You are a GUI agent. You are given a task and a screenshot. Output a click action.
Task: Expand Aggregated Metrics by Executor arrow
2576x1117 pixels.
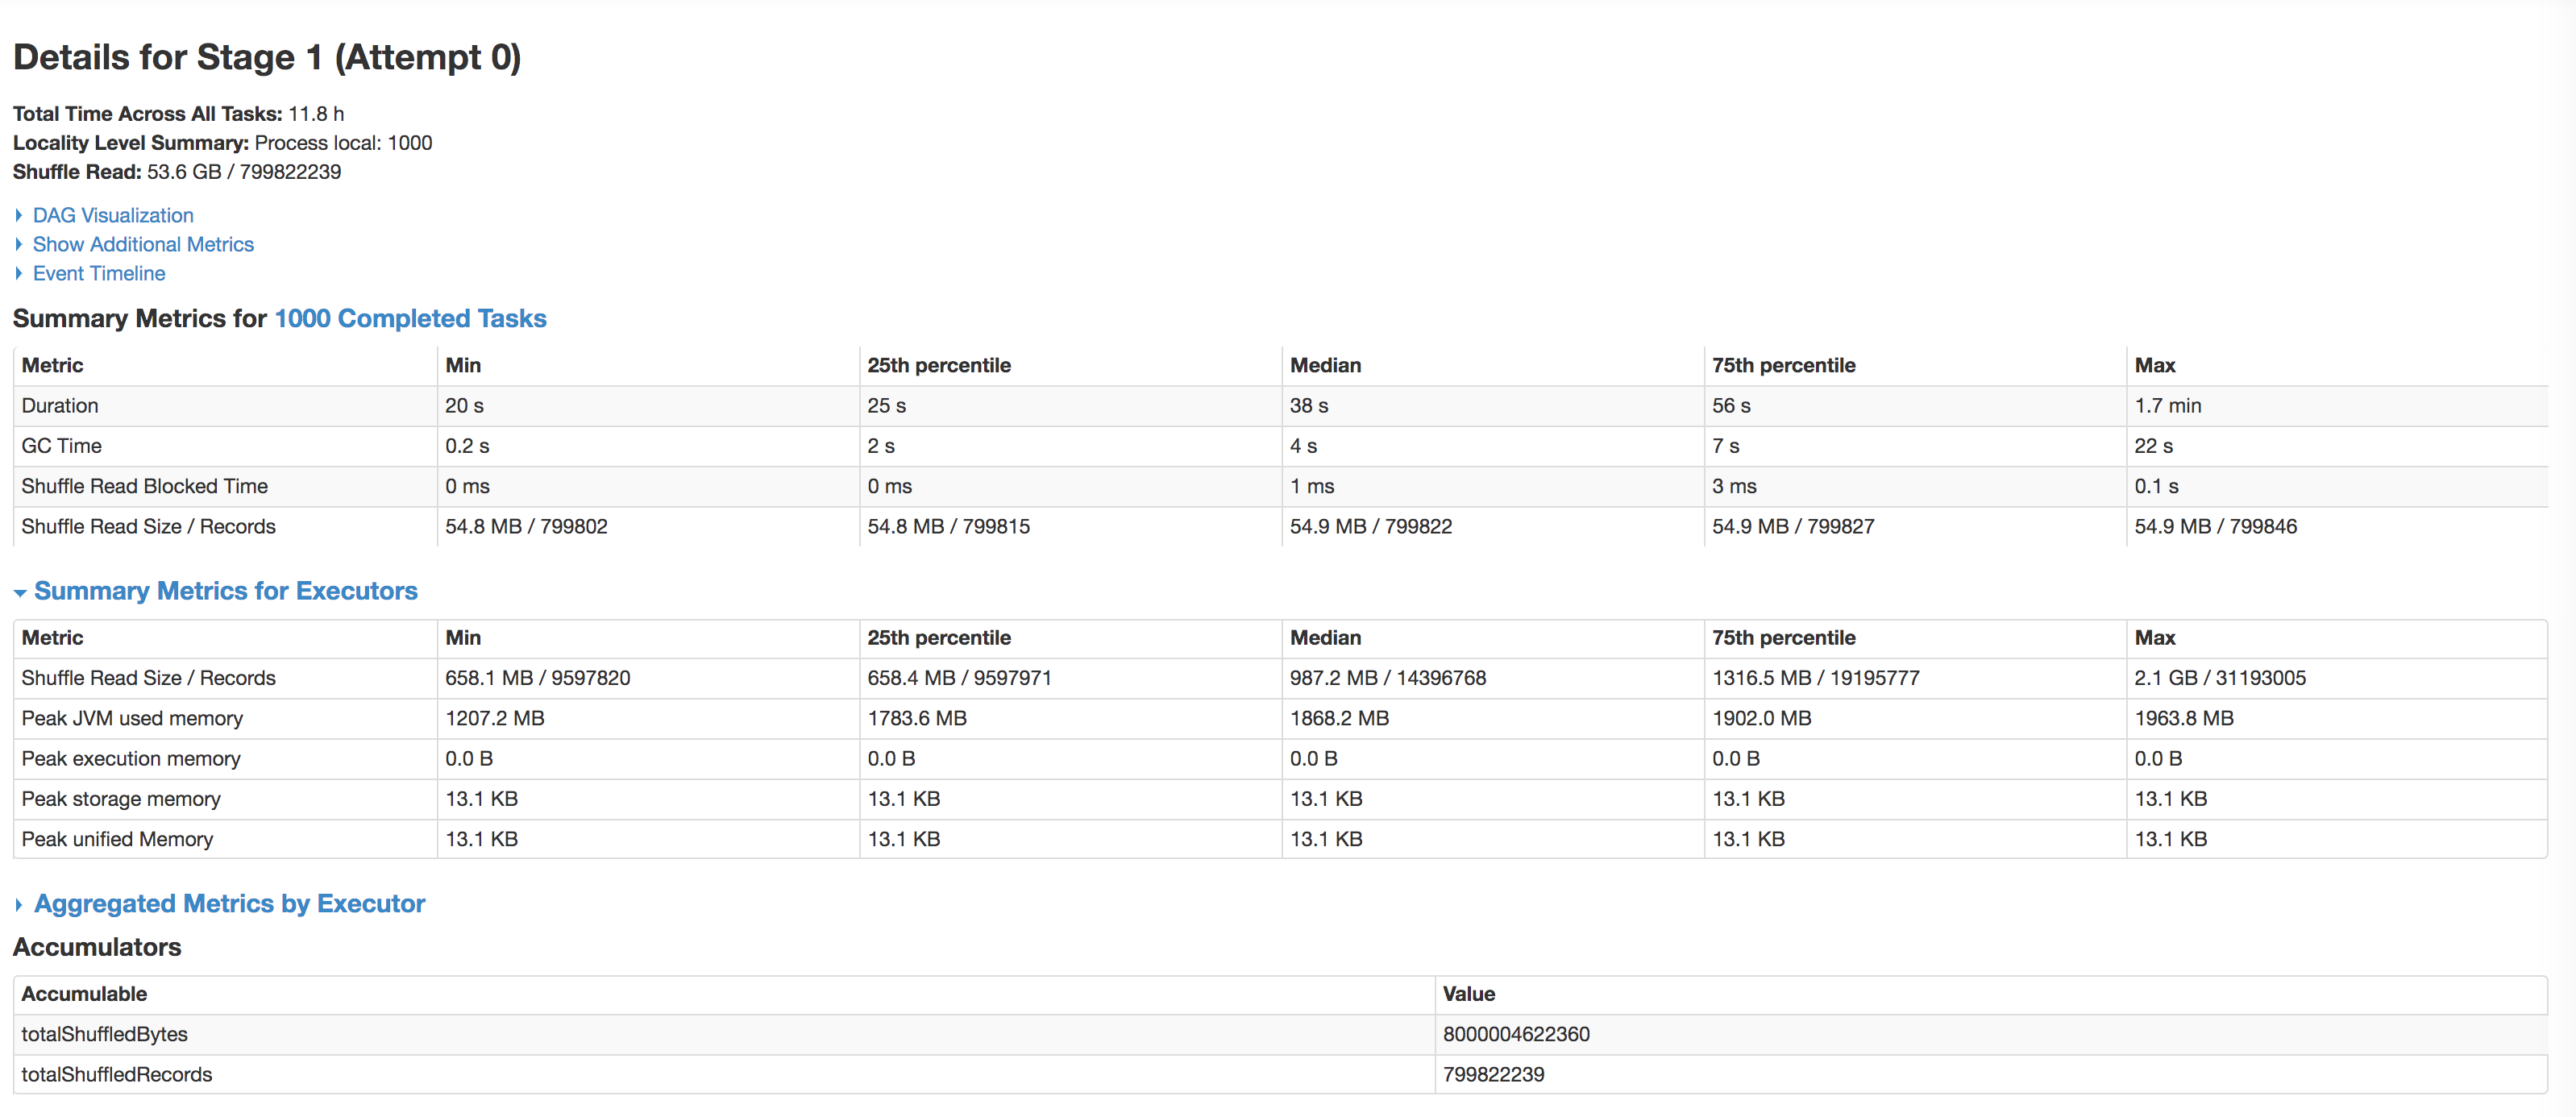(x=18, y=905)
